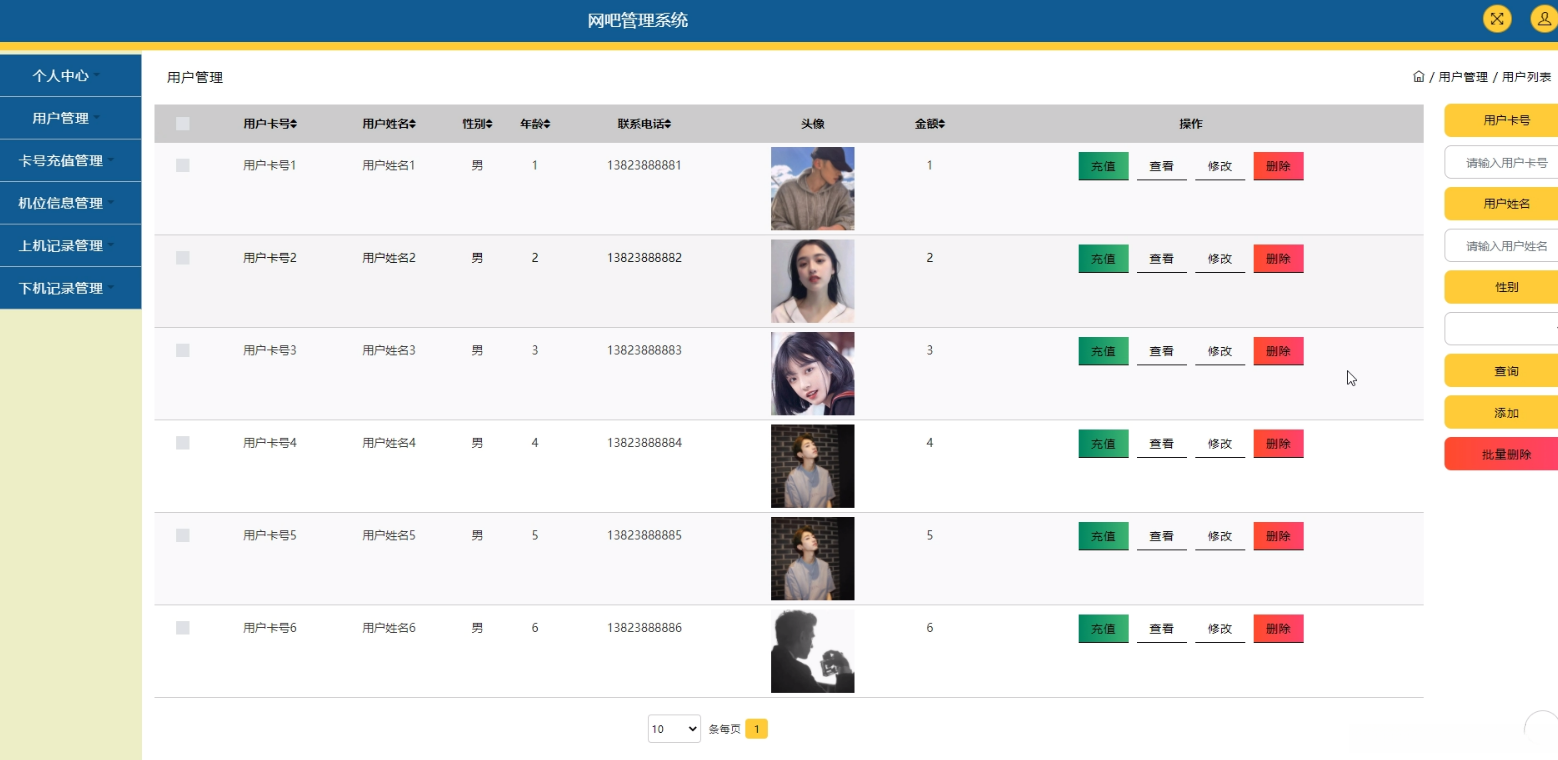Viewport: 1558px width, 760px height.
Task: Open the user profile icon in header
Action: [1544, 19]
